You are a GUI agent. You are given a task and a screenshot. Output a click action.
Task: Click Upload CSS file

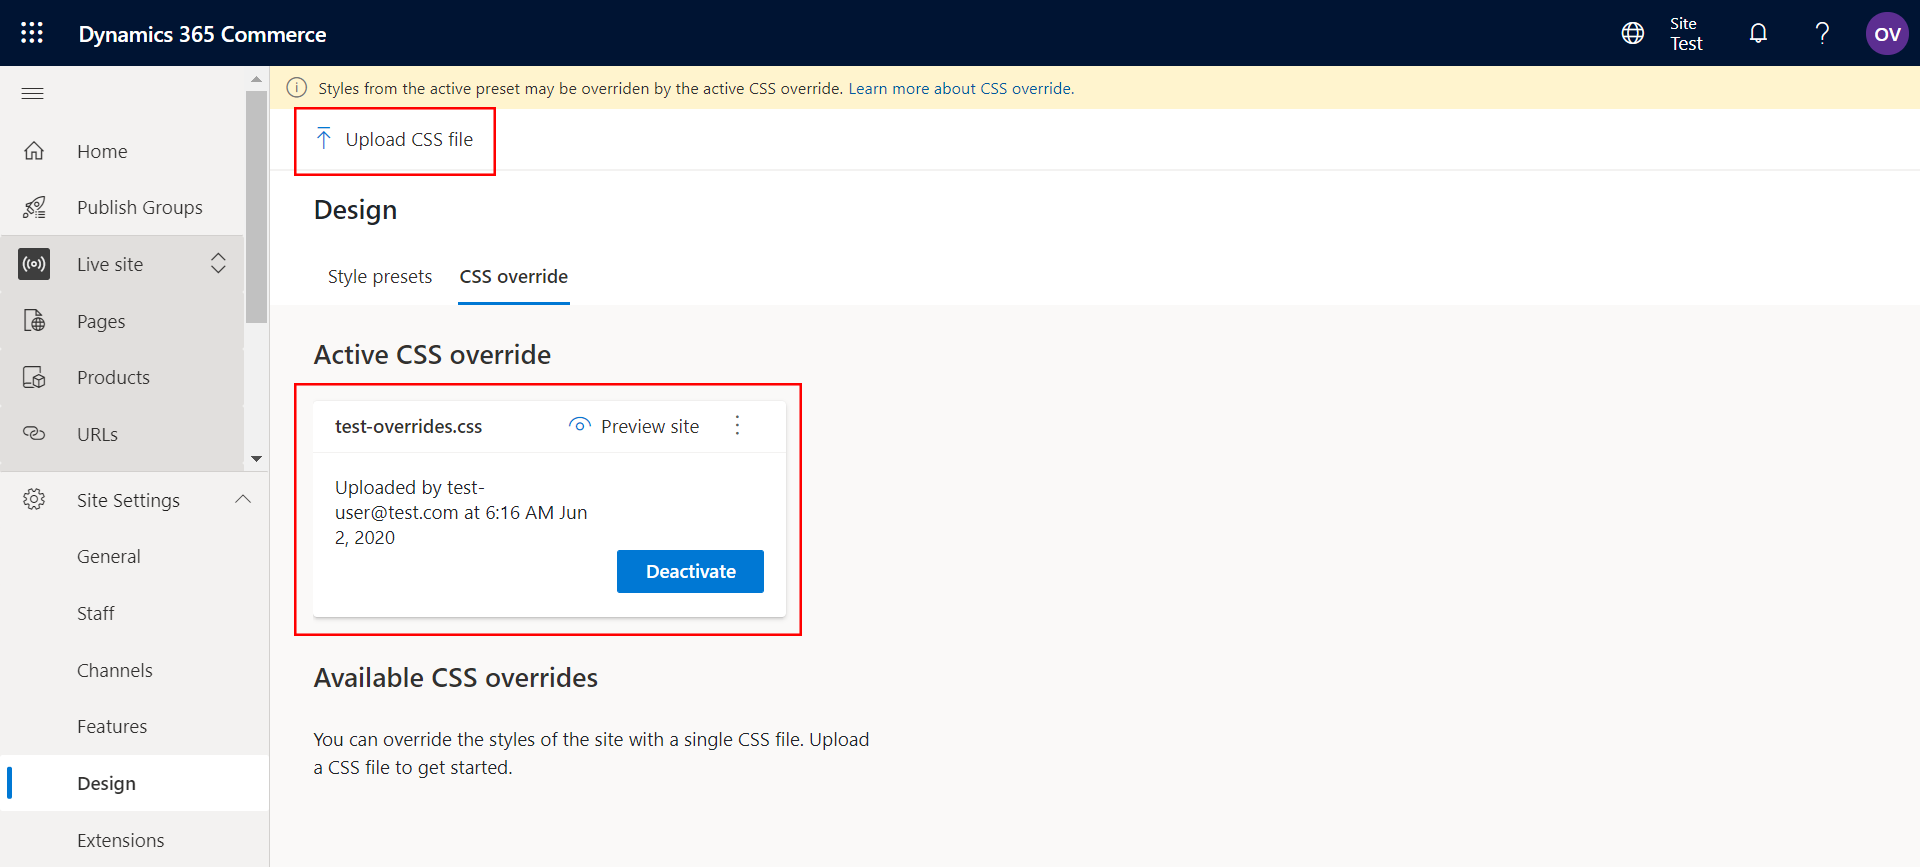pos(395,140)
